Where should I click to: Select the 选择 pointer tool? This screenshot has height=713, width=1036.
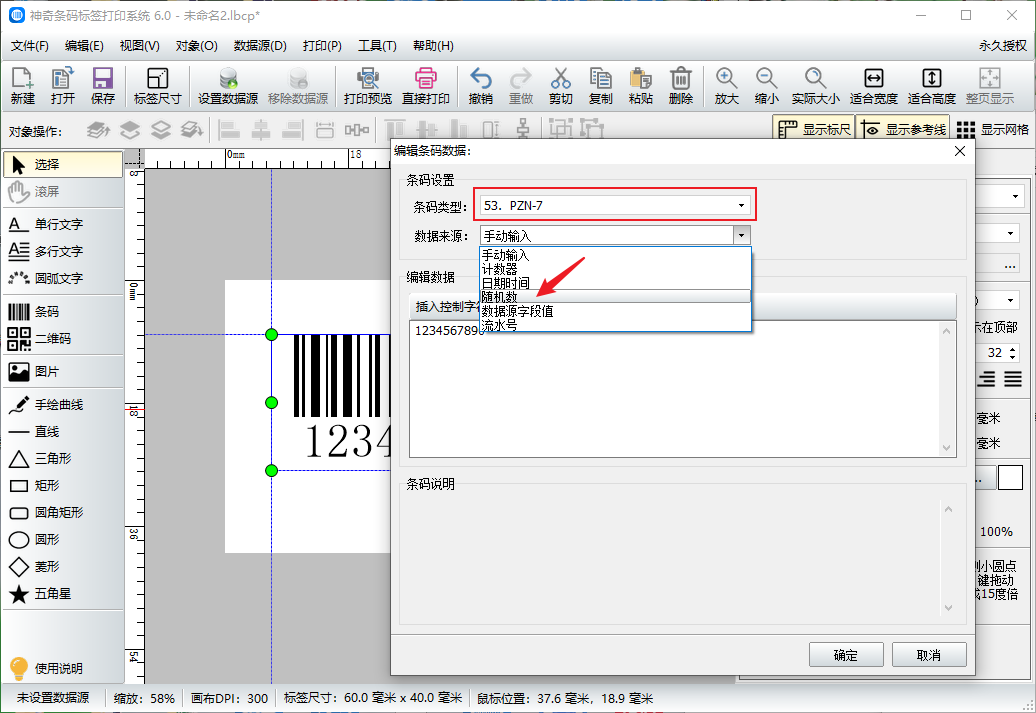pos(63,165)
